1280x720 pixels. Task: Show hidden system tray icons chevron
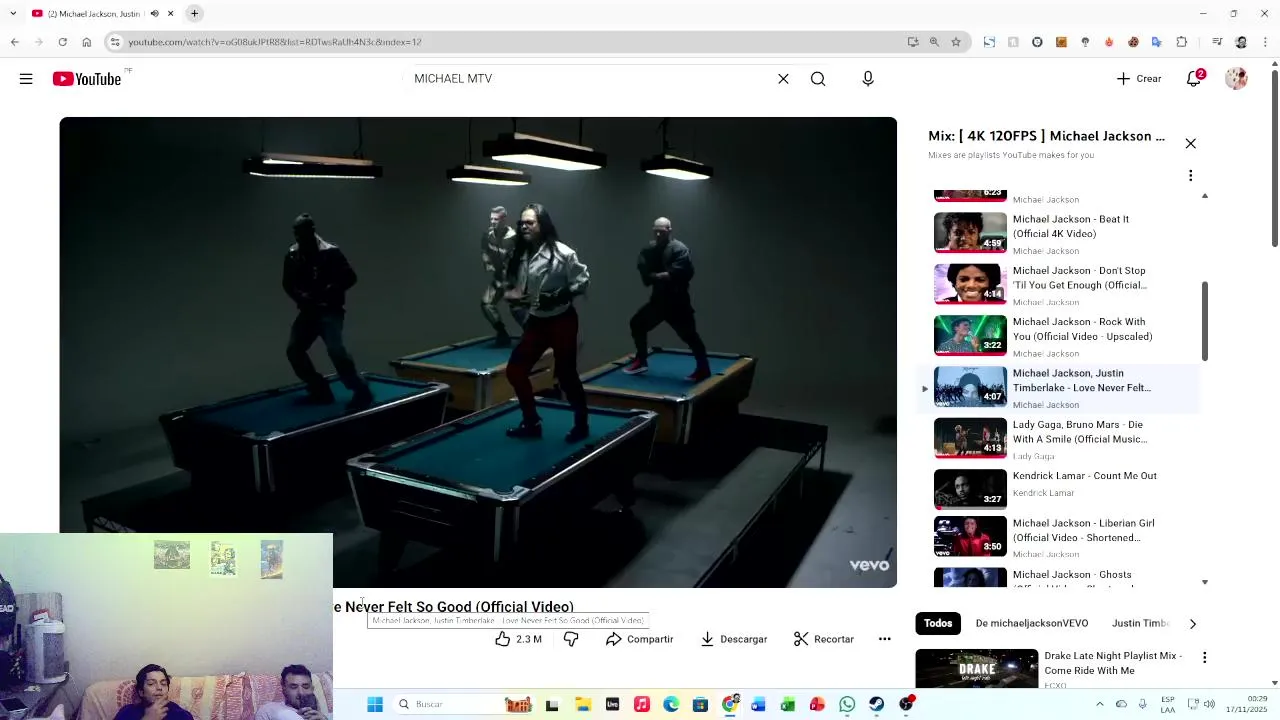click(x=1099, y=705)
